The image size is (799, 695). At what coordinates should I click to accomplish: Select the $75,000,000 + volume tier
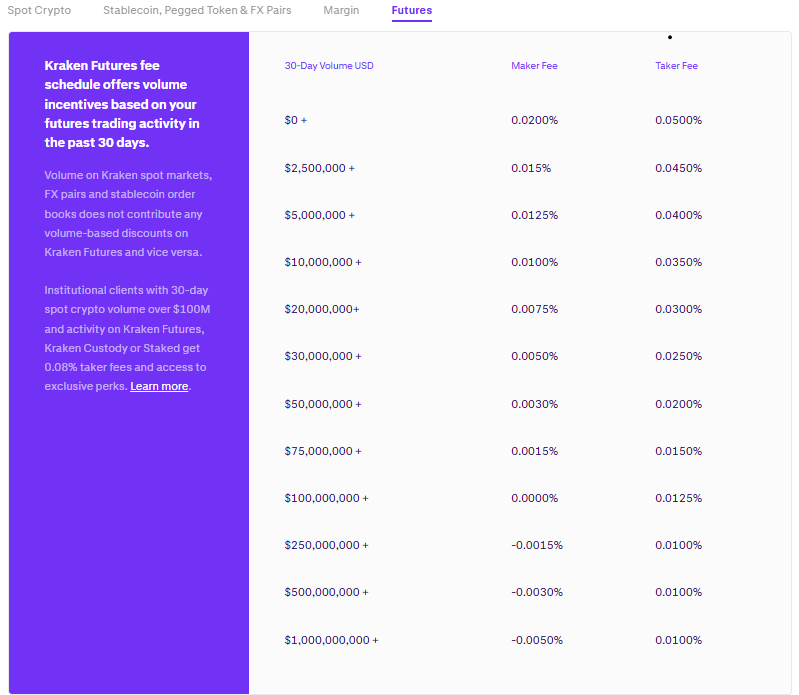pyautogui.click(x=323, y=451)
